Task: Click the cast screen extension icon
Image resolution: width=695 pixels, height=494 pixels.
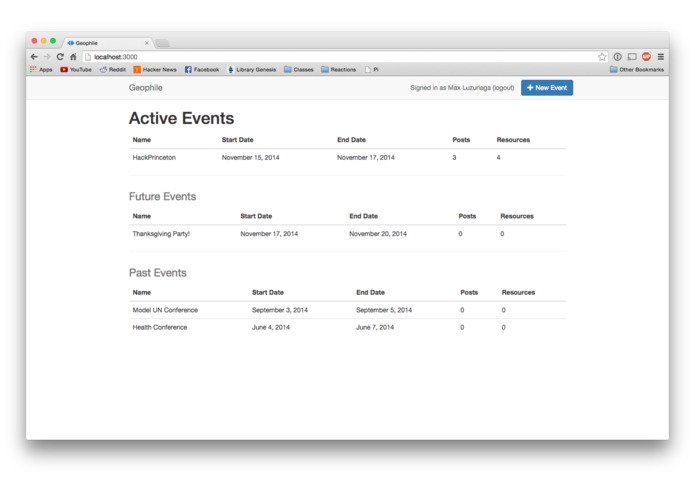Action: [x=632, y=57]
